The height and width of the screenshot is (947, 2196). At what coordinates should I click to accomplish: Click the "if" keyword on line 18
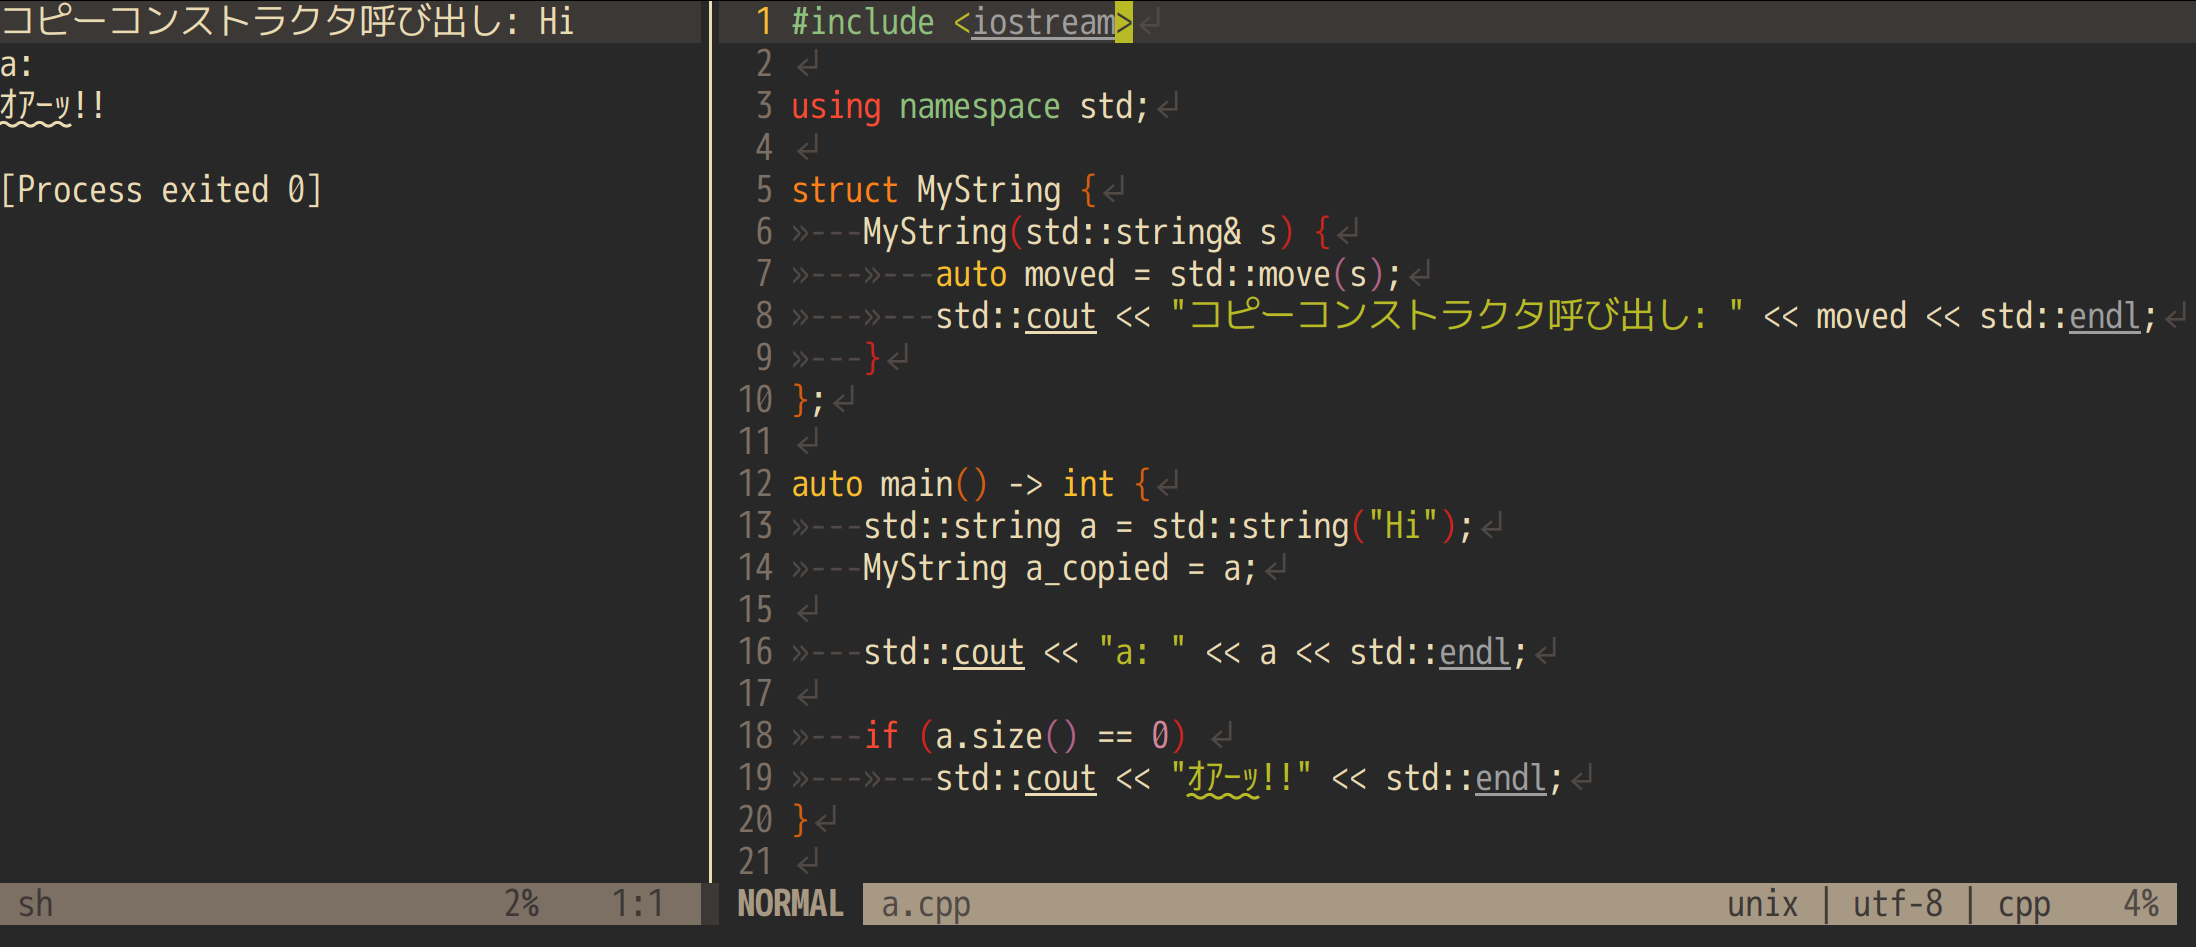[881, 736]
